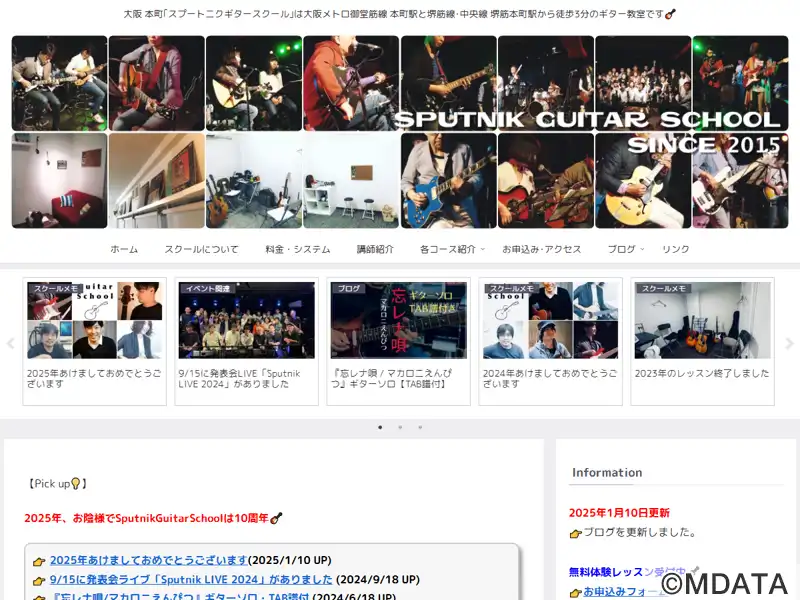Image resolution: width=800 pixels, height=600 pixels.
Task: Click the pointing hand icon beside ブログを更新しました
Action: click(576, 534)
